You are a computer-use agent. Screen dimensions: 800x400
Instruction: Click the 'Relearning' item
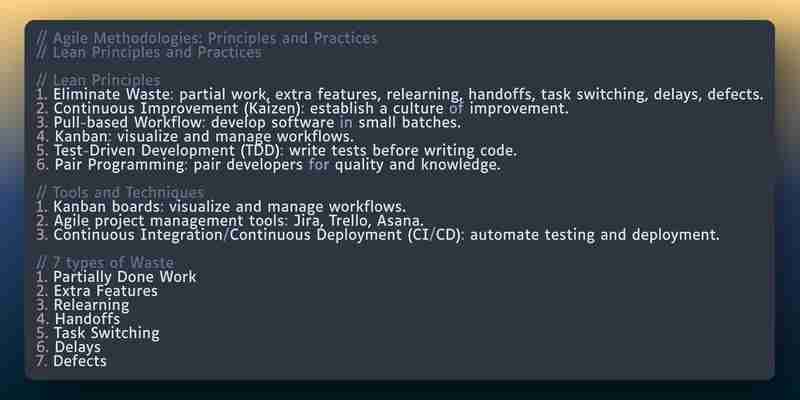pyautogui.click(x=83, y=305)
